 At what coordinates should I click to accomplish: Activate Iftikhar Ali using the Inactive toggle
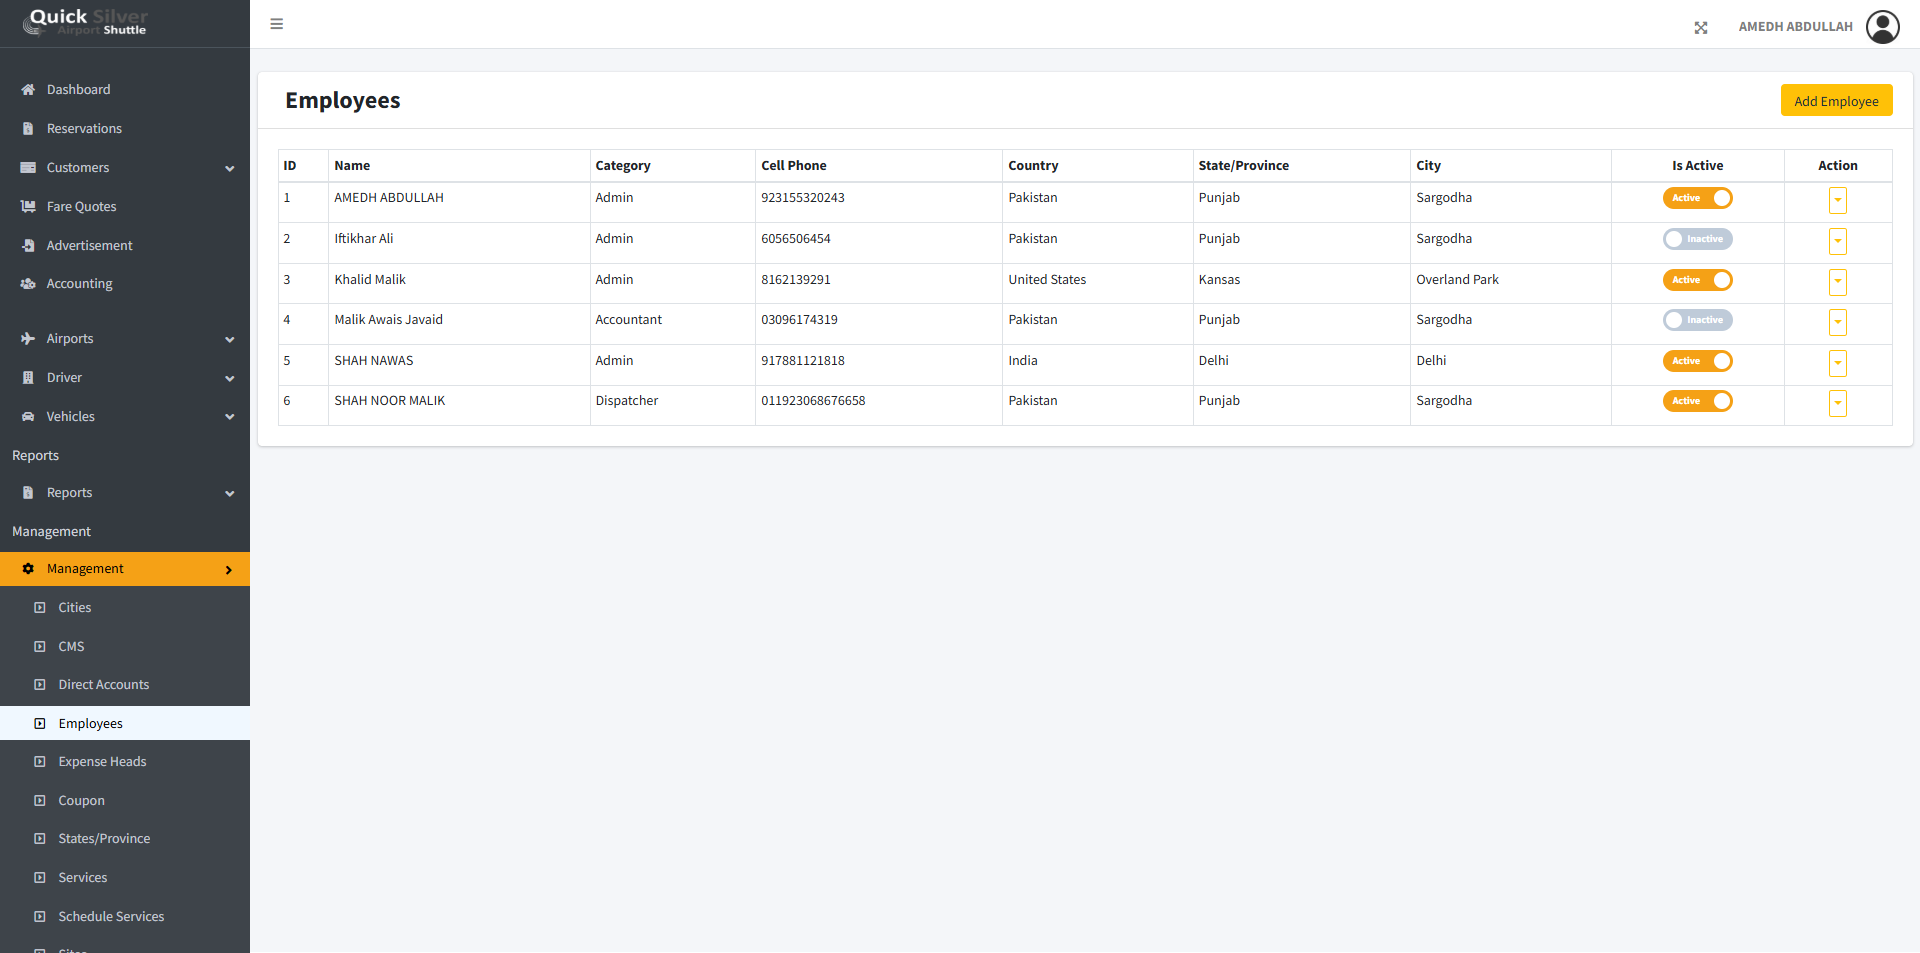pyautogui.click(x=1697, y=239)
